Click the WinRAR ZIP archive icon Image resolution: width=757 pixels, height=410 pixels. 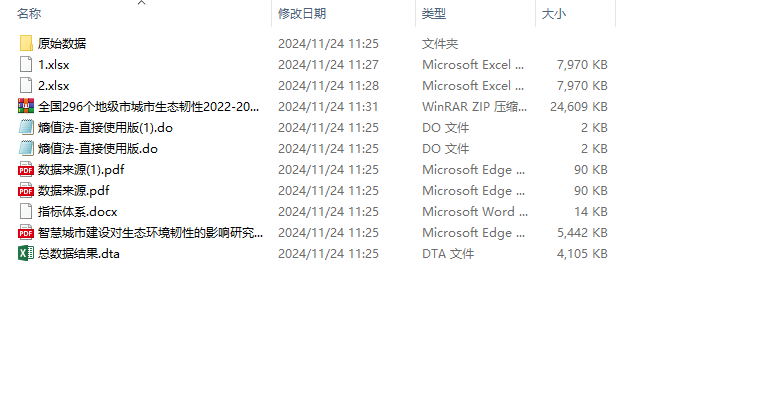point(26,106)
